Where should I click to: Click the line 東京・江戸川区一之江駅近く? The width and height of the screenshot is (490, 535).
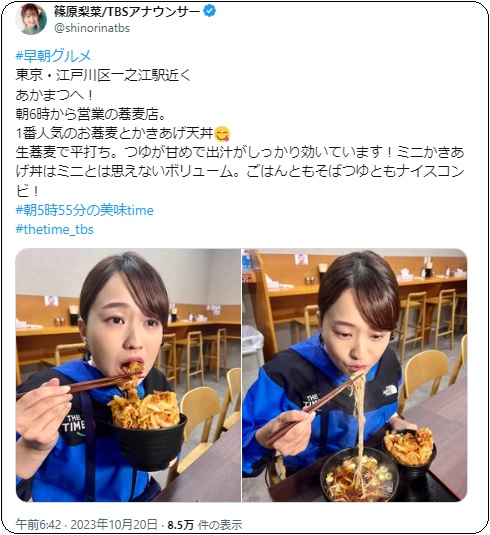coord(103,75)
